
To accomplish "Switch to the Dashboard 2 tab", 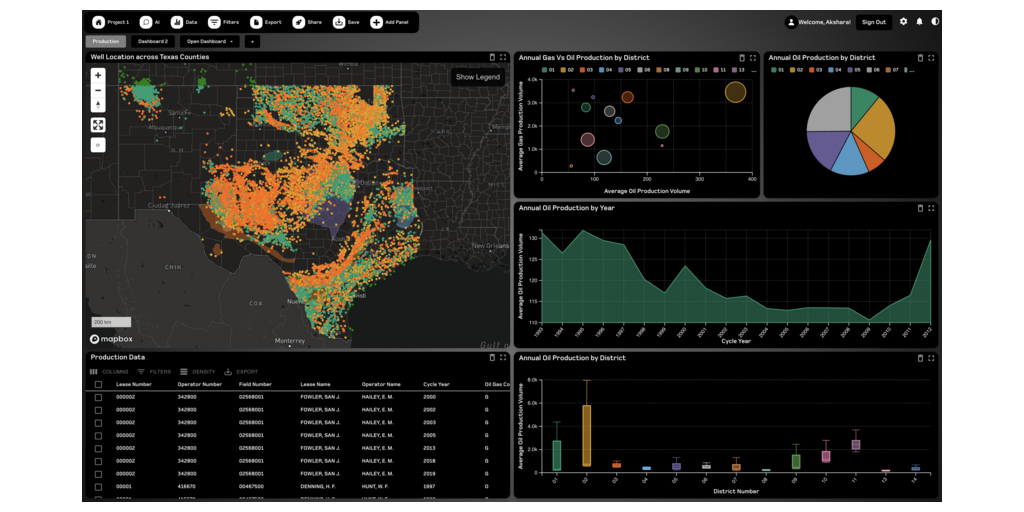I will (153, 42).
